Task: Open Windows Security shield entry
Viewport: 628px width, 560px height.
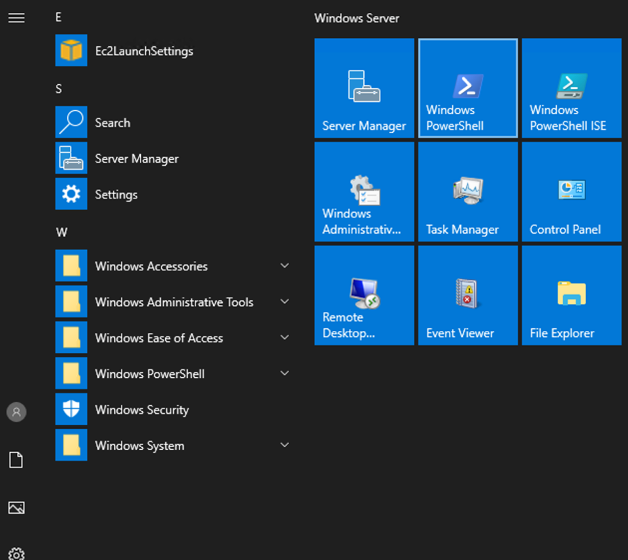Action: [172, 409]
